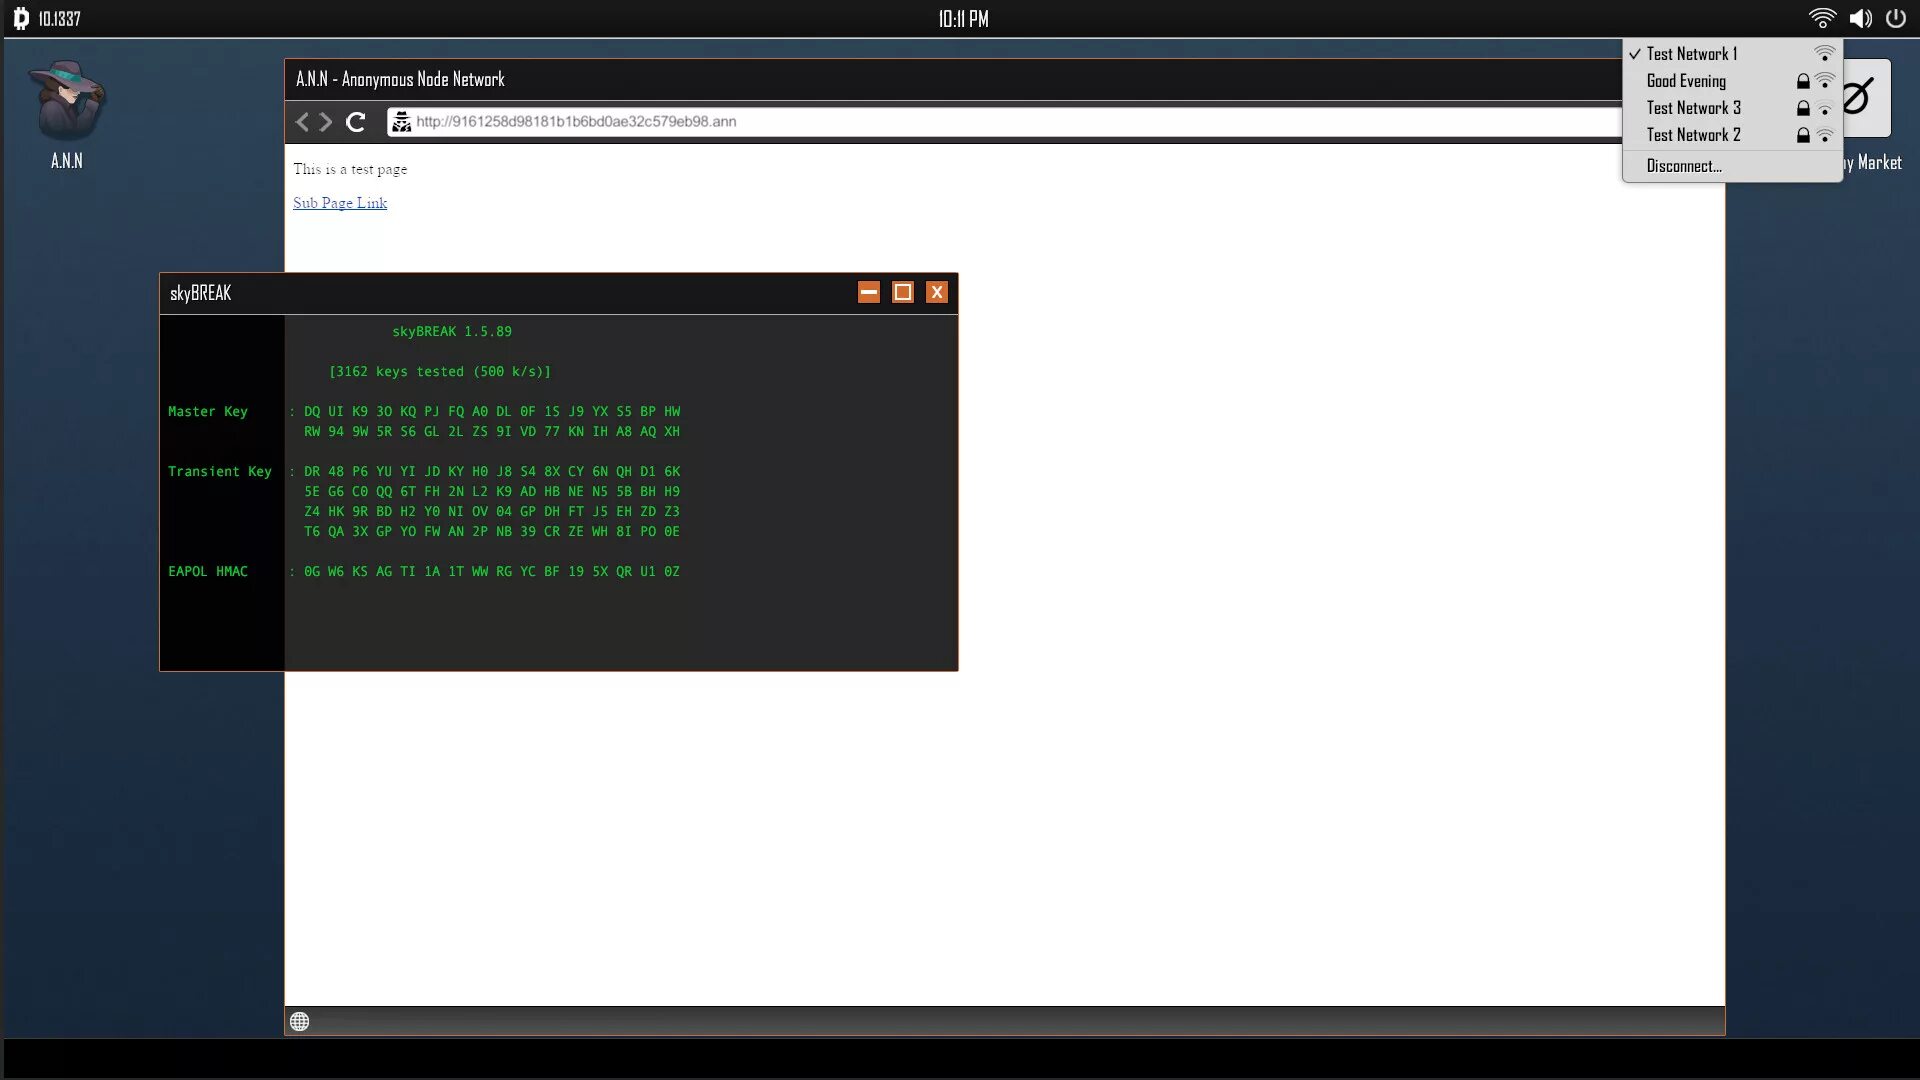Minimize the skyBREAK window

click(x=869, y=292)
